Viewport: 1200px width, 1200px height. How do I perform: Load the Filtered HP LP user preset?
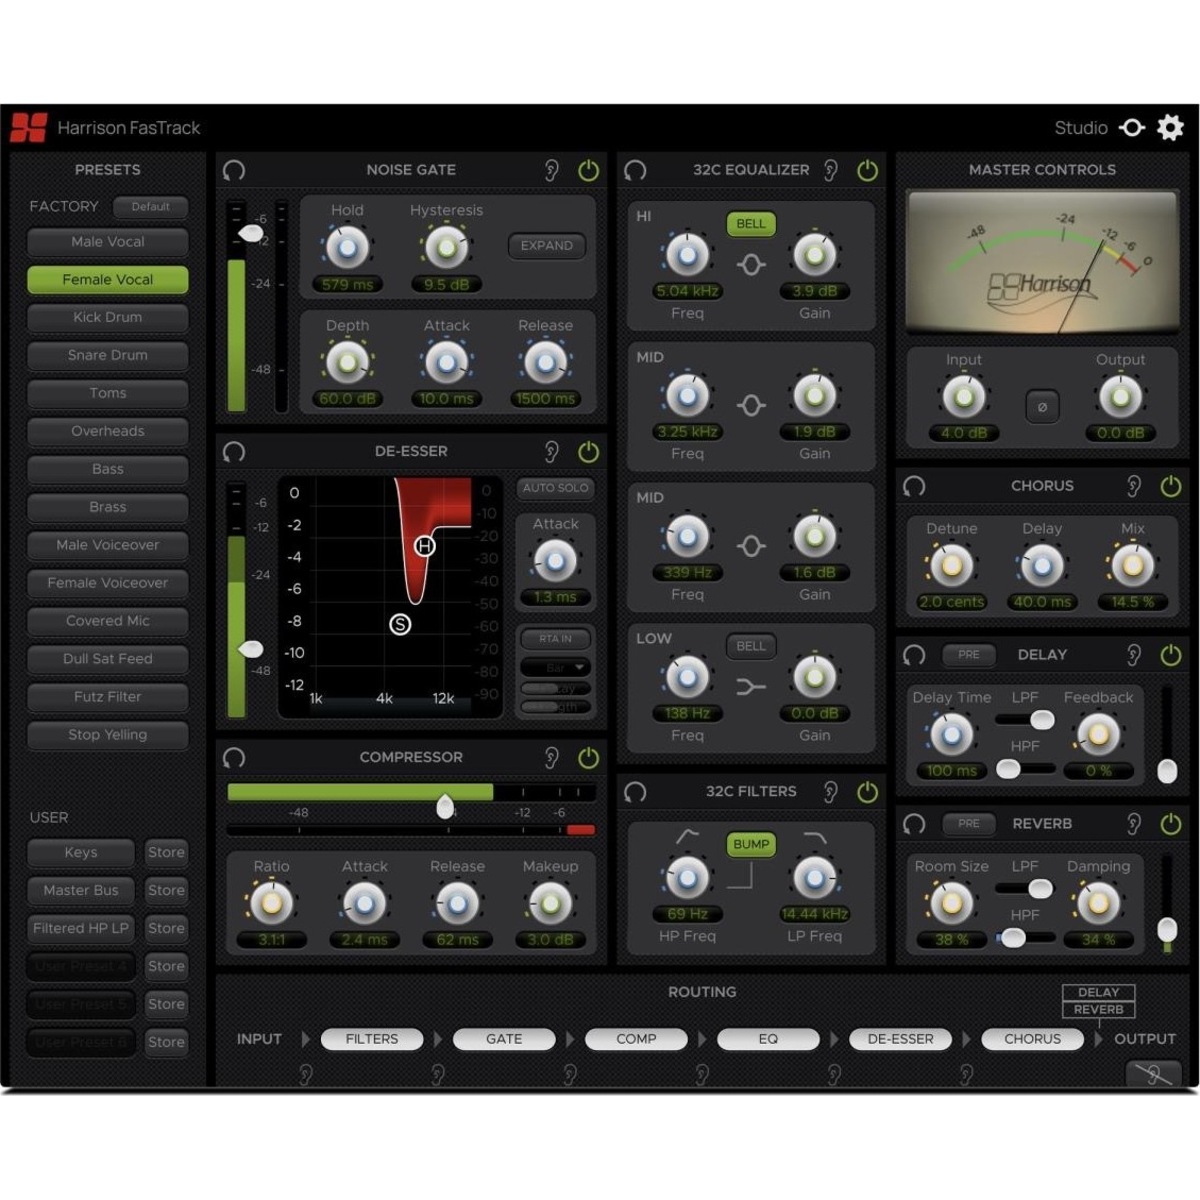[x=81, y=929]
